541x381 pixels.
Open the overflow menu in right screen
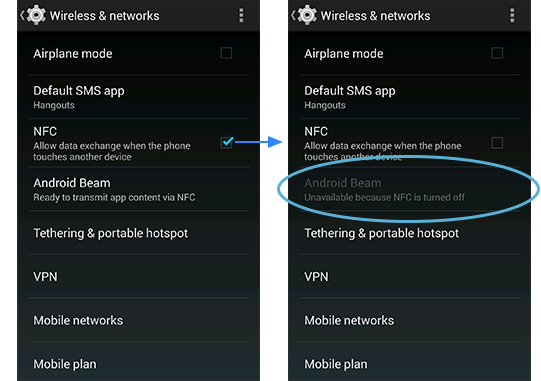click(512, 16)
